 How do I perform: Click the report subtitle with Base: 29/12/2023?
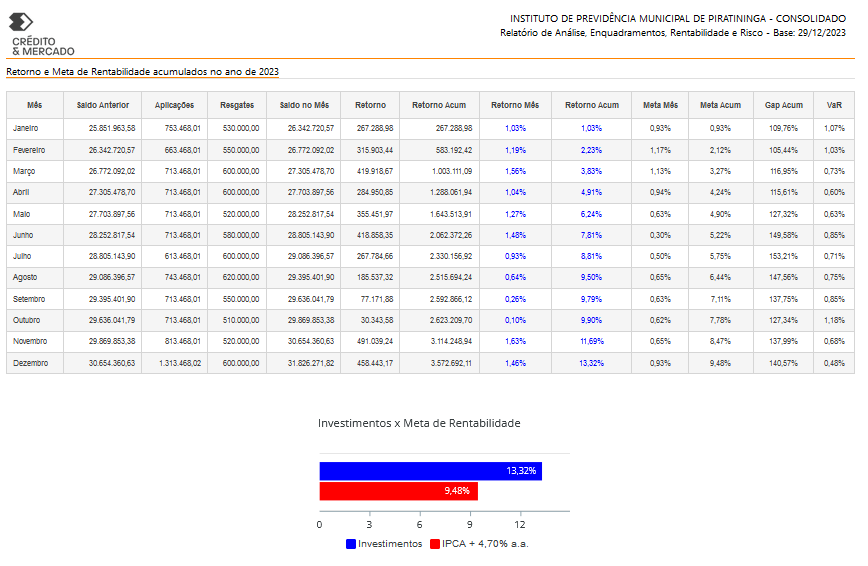[673, 33]
